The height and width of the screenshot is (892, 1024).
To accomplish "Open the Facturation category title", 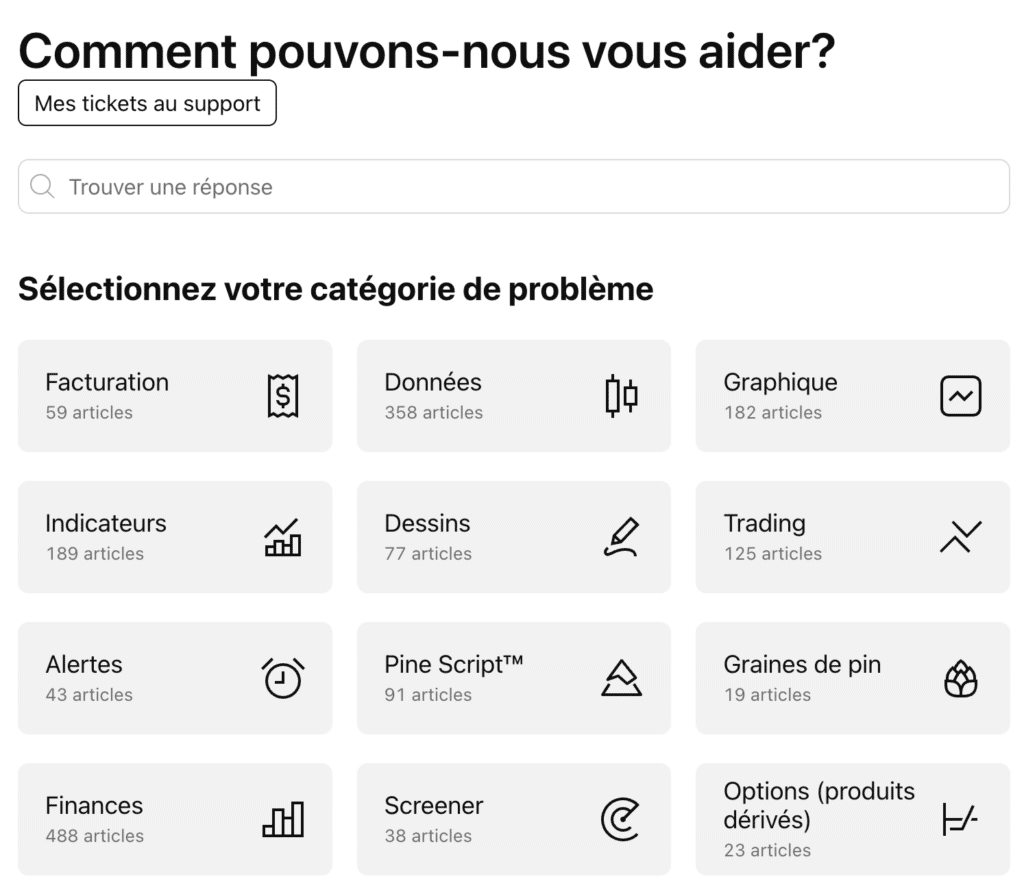I will click(107, 382).
